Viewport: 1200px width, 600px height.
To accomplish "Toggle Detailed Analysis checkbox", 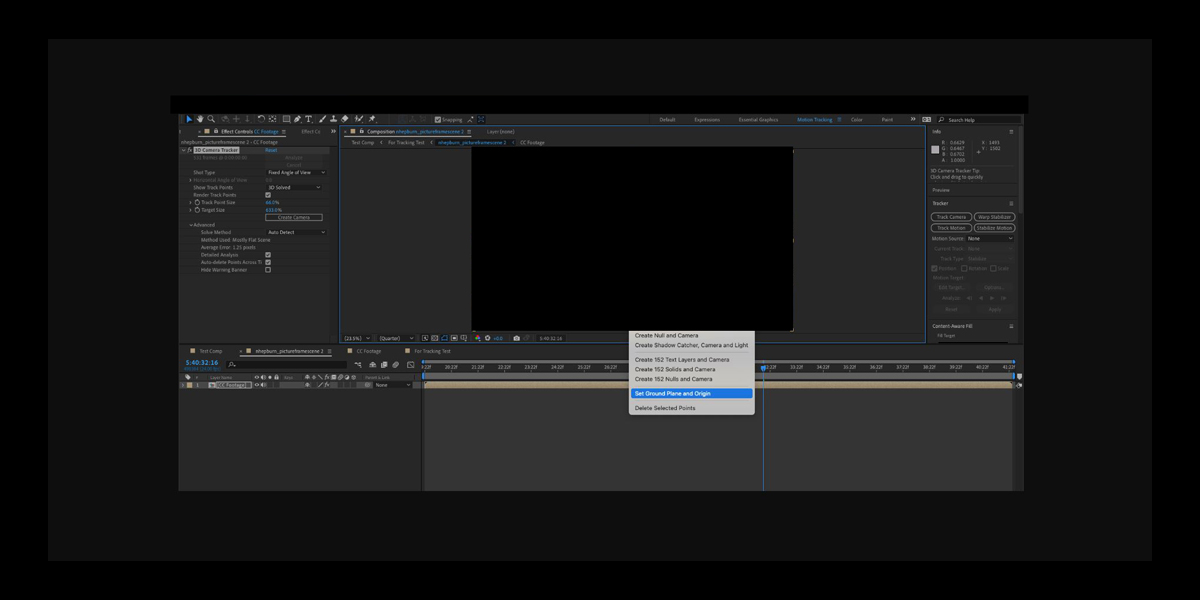I will [x=268, y=255].
